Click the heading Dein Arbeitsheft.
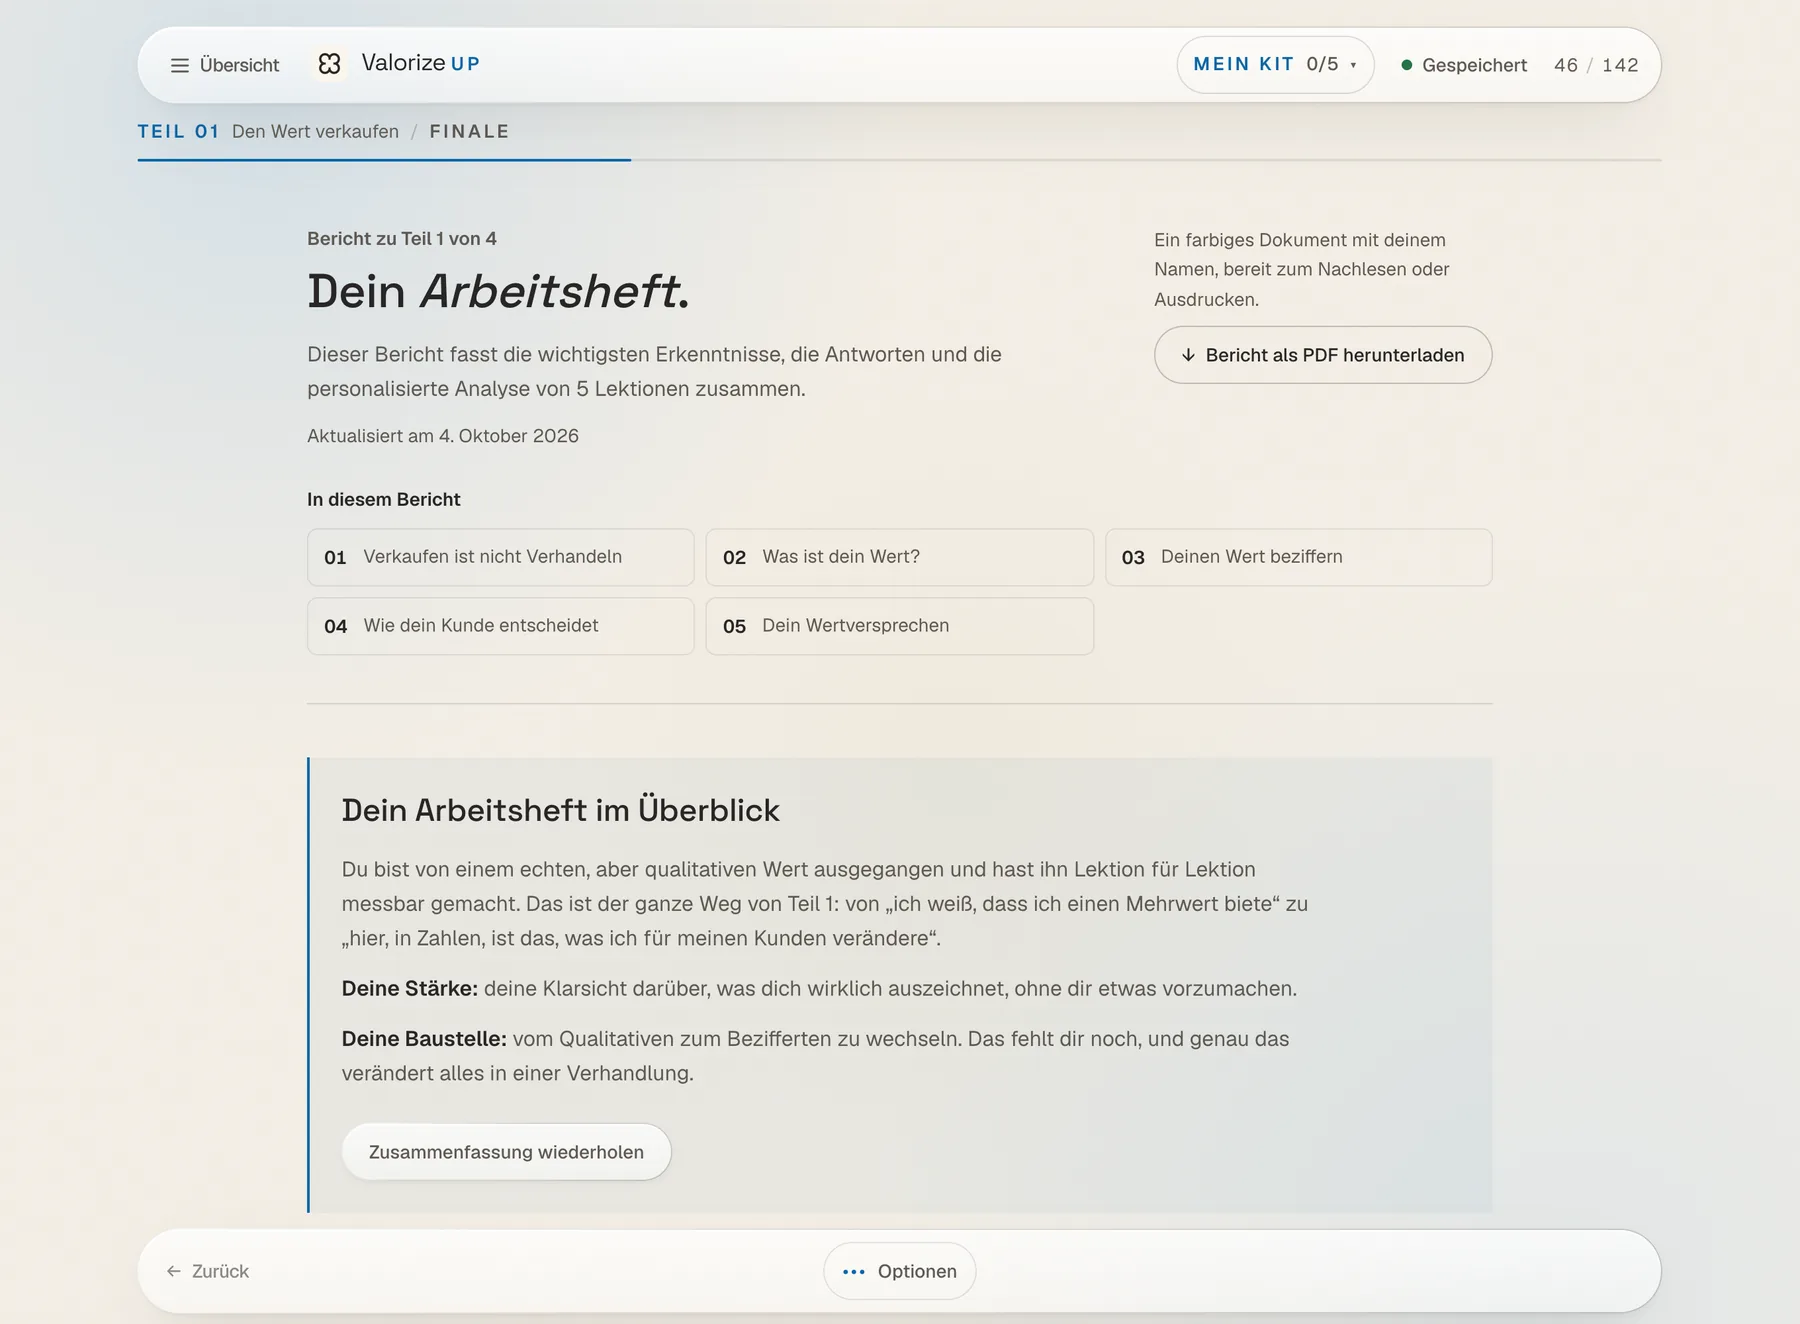Viewport: 1800px width, 1324px height. point(498,292)
